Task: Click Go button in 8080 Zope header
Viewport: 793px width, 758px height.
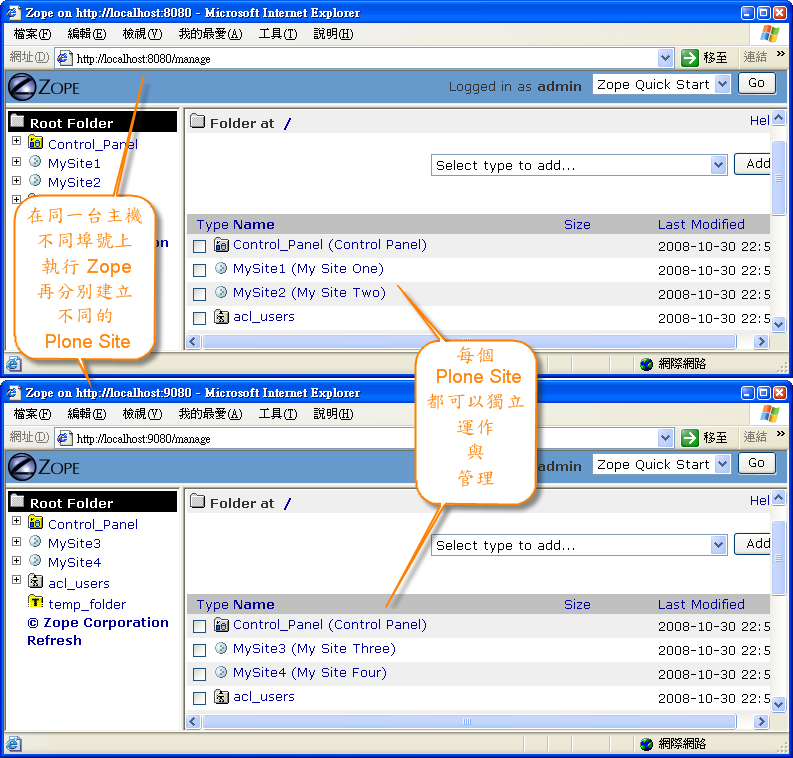Action: tap(757, 83)
